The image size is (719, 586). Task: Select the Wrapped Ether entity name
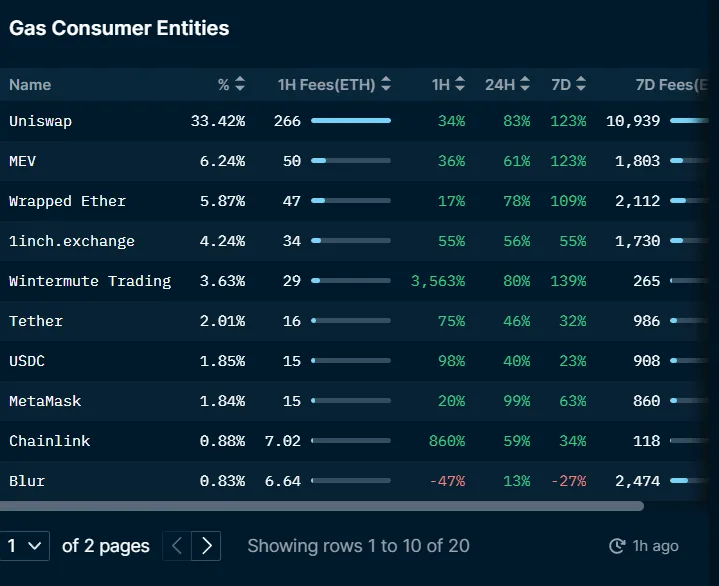coord(67,201)
